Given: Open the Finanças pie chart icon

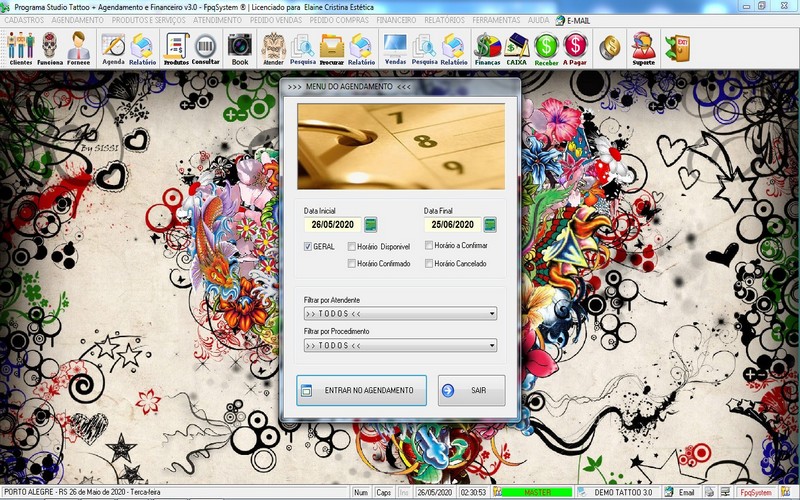Looking at the screenshot, I should pos(488,48).
